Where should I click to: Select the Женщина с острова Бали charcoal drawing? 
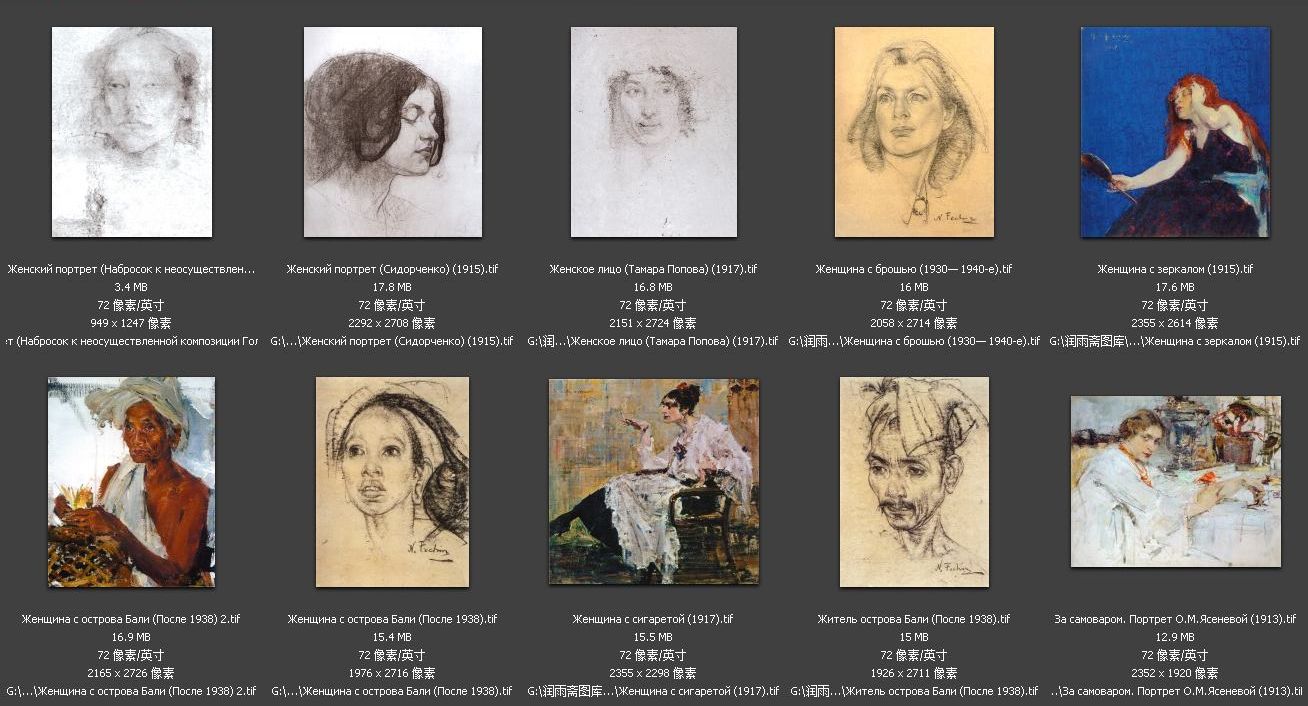pyautogui.click(x=392, y=482)
